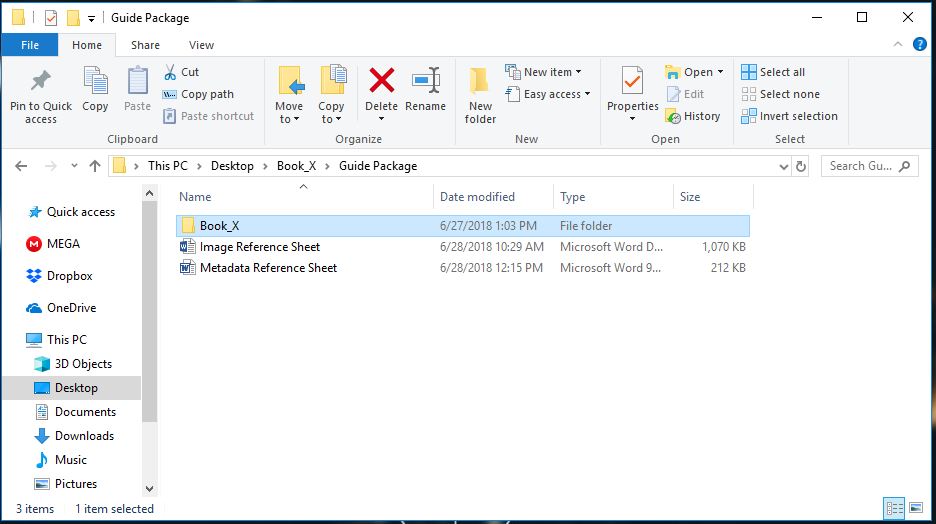Cut the selected item
936x524 pixels.
tap(181, 72)
